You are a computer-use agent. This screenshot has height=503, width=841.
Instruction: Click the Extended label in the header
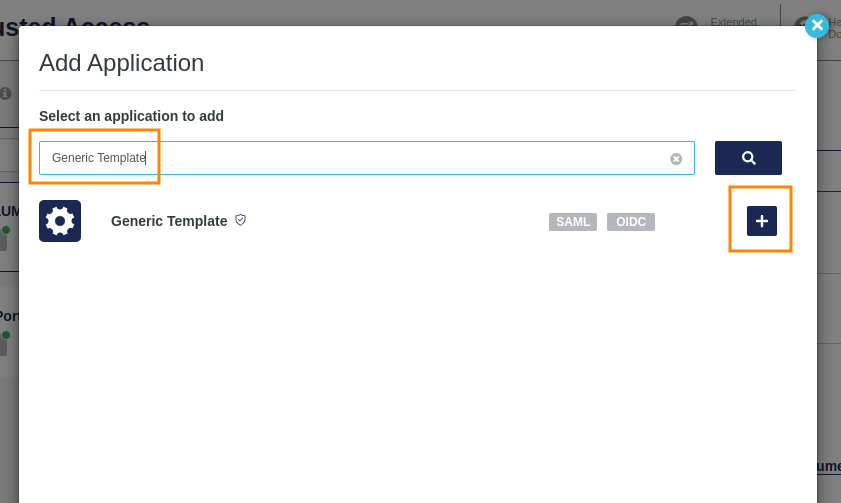tap(733, 21)
